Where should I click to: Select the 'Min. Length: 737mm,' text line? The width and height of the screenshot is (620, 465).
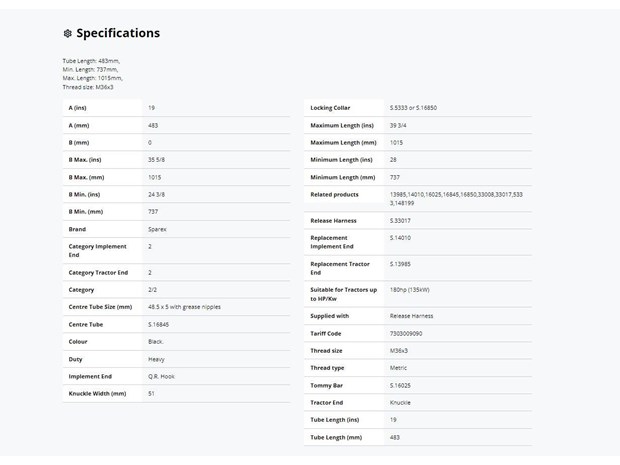91,70
